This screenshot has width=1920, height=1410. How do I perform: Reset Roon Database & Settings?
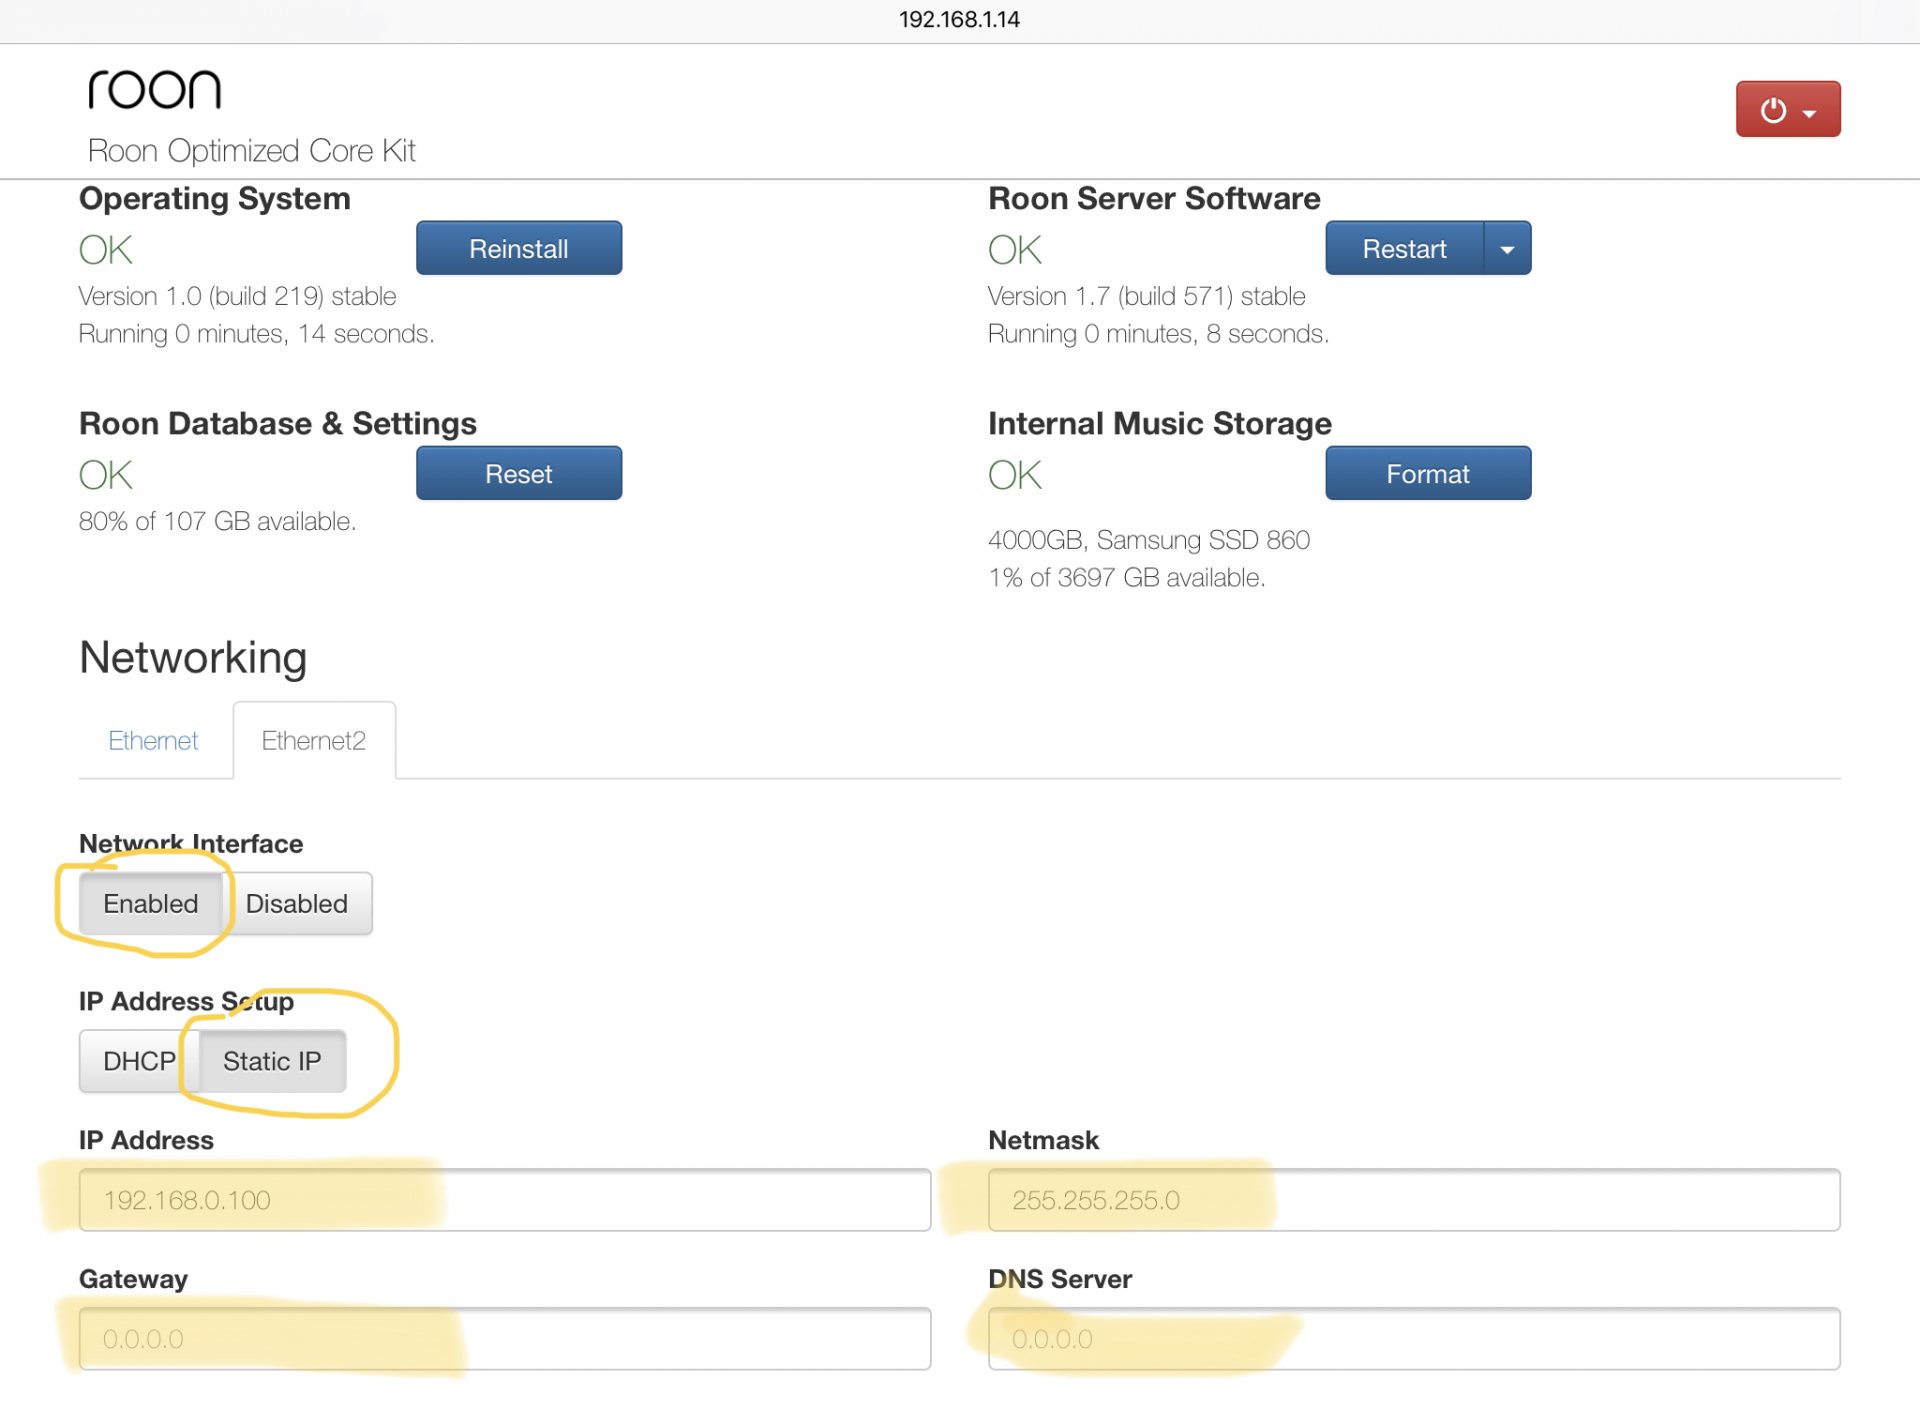pos(518,473)
